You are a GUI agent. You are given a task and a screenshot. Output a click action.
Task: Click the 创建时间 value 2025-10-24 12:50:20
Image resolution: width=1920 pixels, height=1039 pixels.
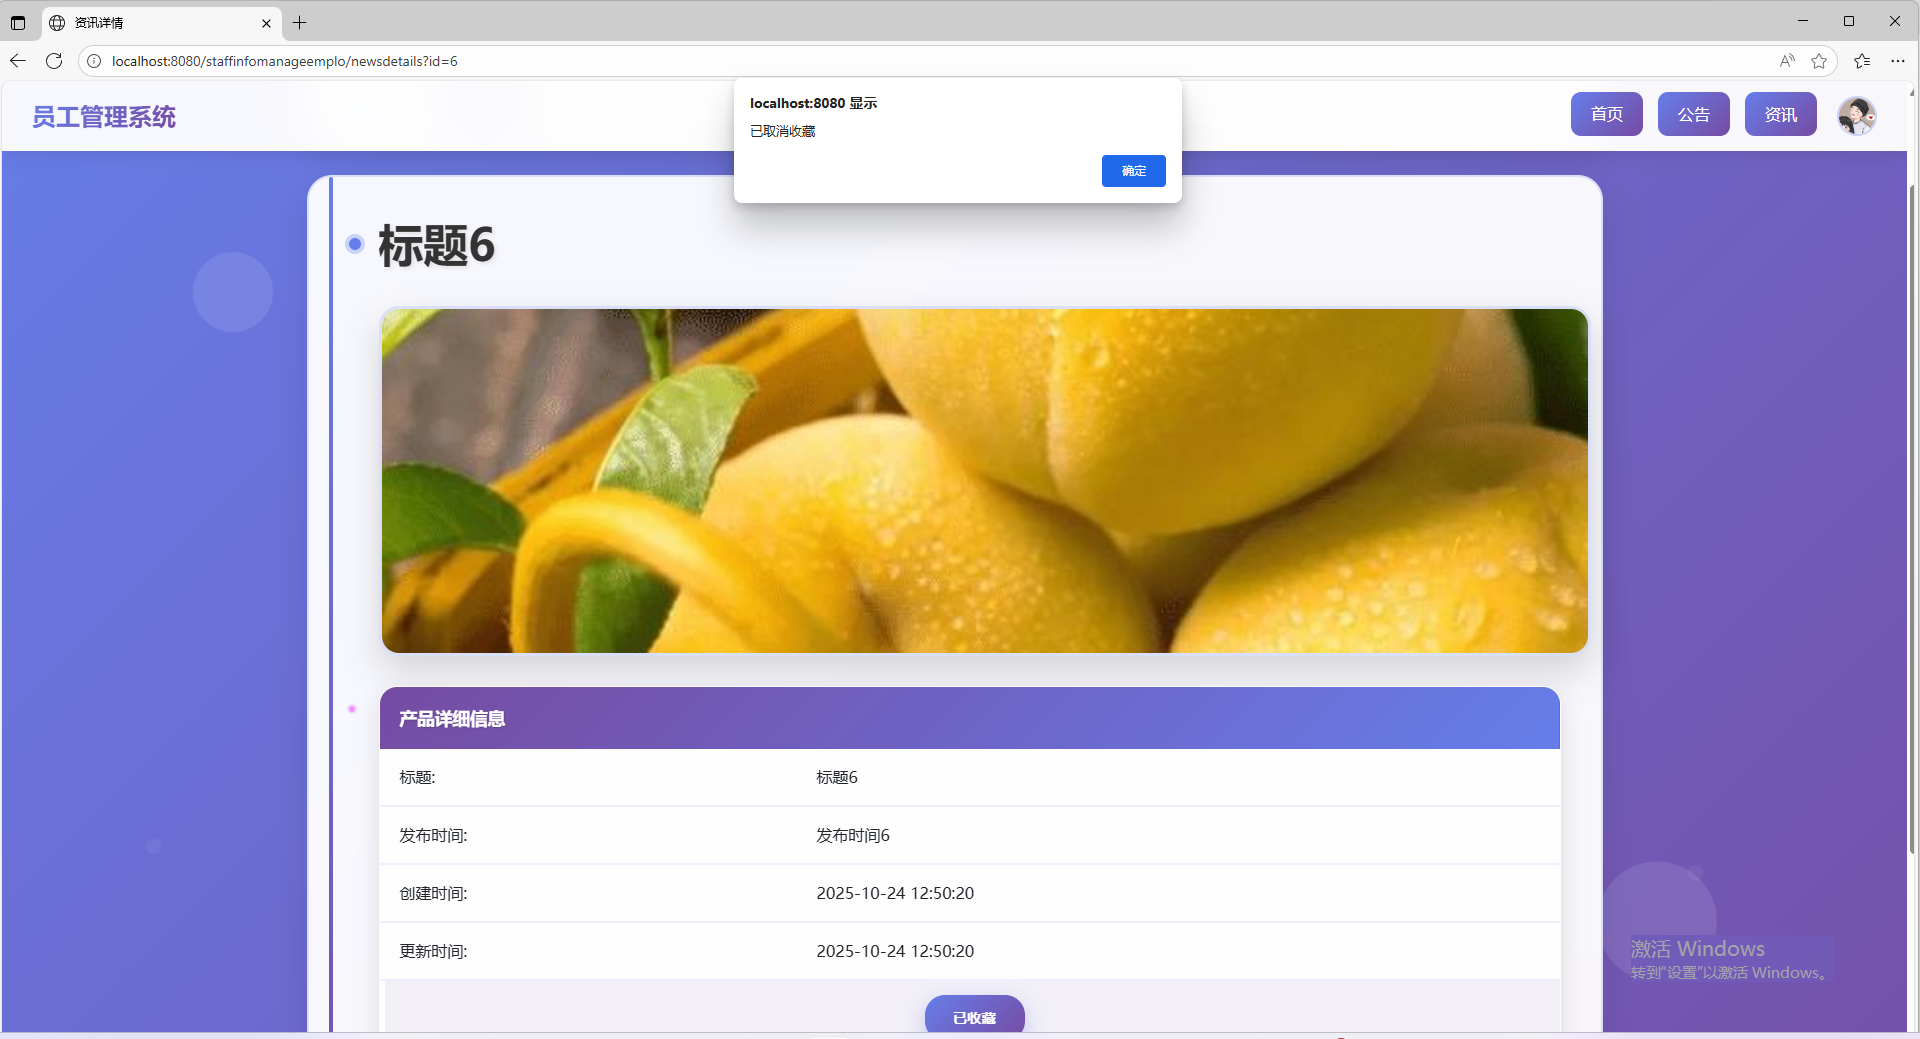click(895, 893)
